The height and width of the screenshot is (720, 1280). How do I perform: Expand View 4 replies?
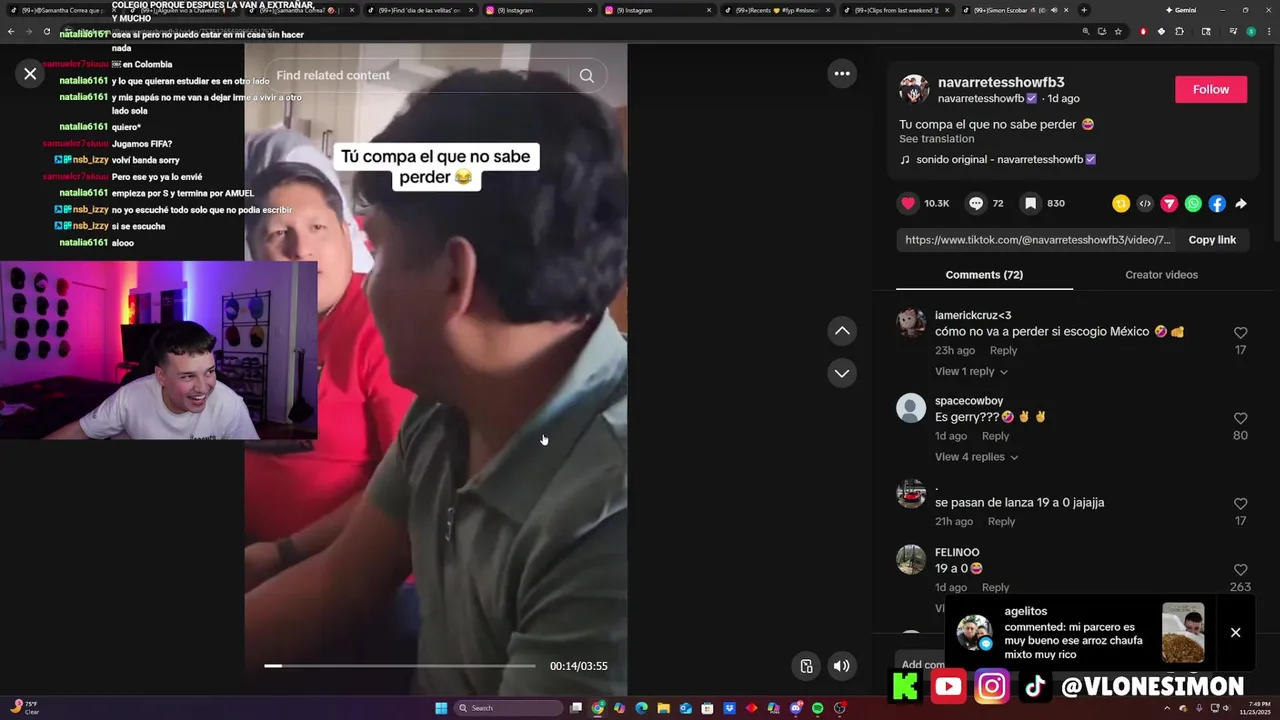(x=976, y=457)
